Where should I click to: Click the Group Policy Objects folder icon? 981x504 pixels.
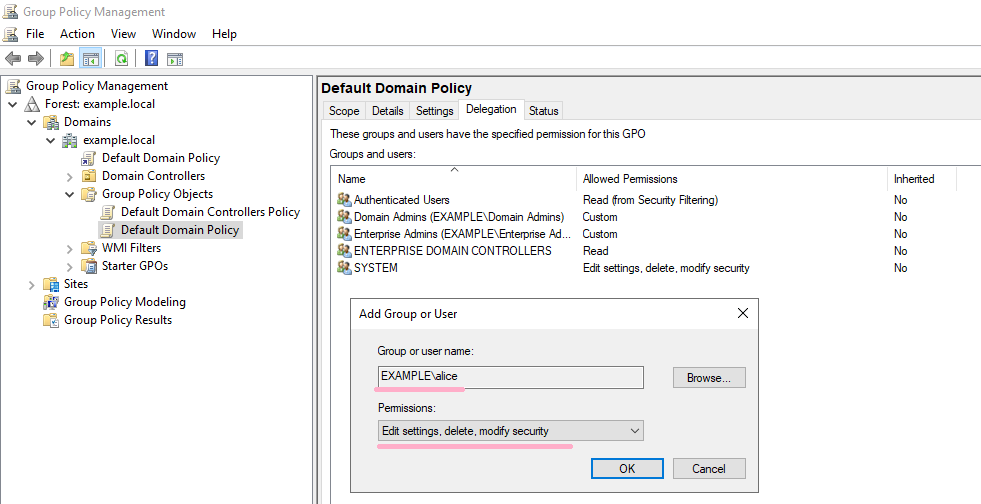(x=89, y=194)
